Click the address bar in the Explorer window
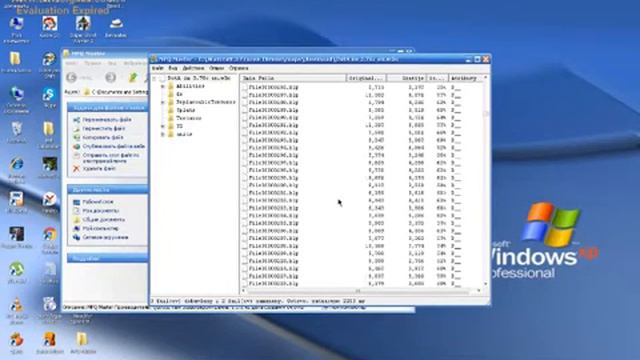640x360 pixels. coord(116,92)
